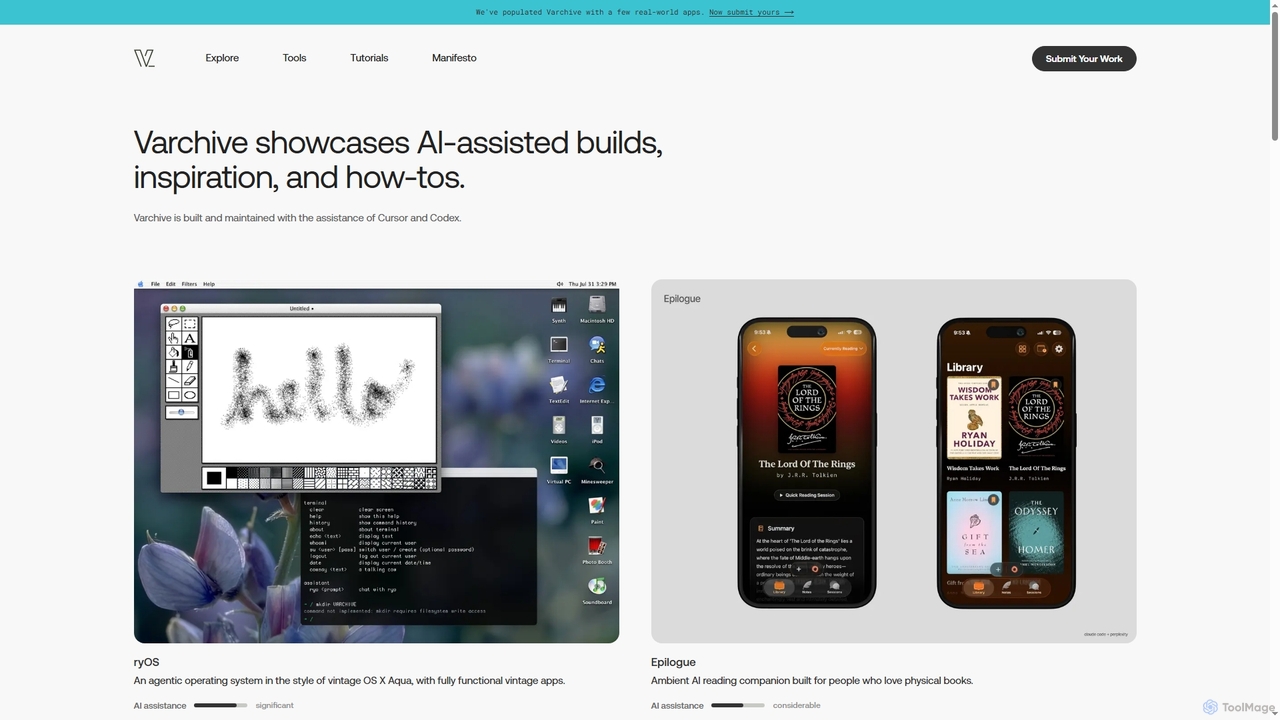
Task: Select the hand tool in Paint
Action: (x=174, y=339)
